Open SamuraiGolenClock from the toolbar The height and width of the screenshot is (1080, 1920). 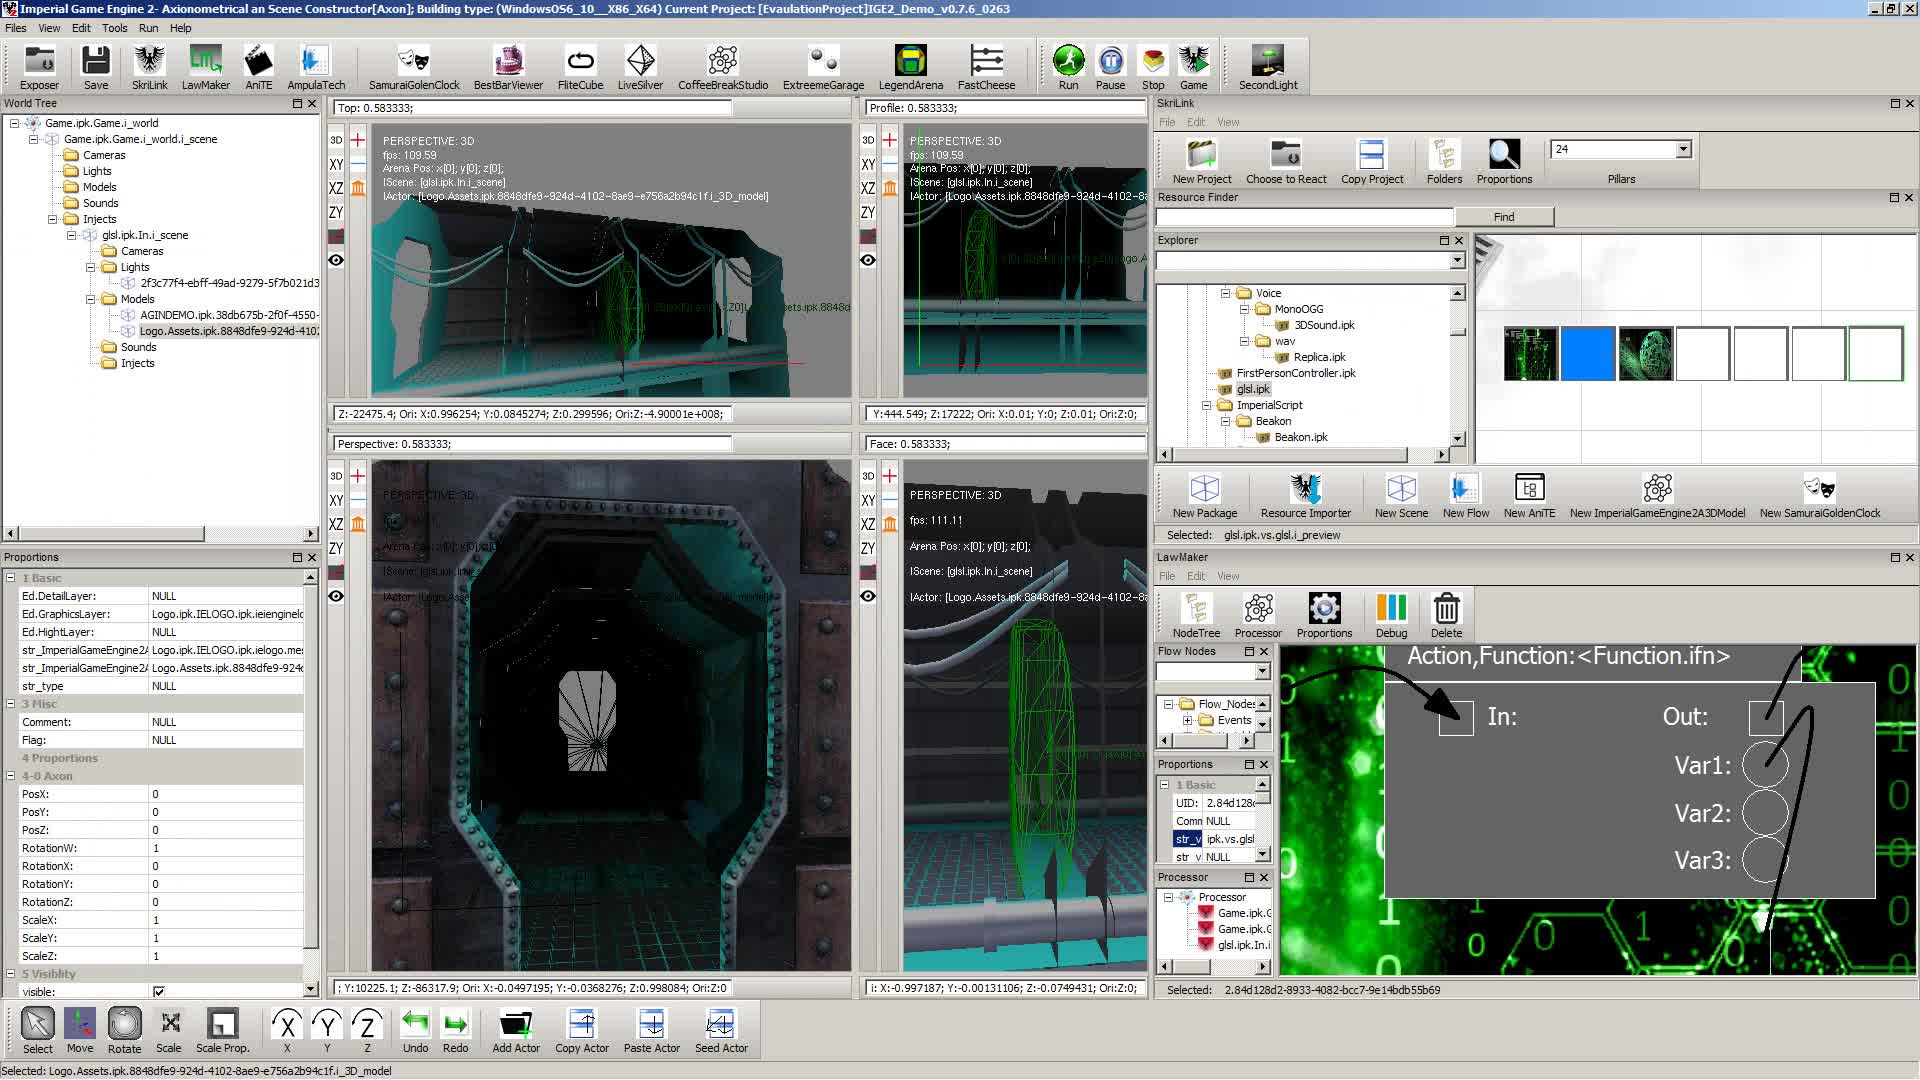414,67
